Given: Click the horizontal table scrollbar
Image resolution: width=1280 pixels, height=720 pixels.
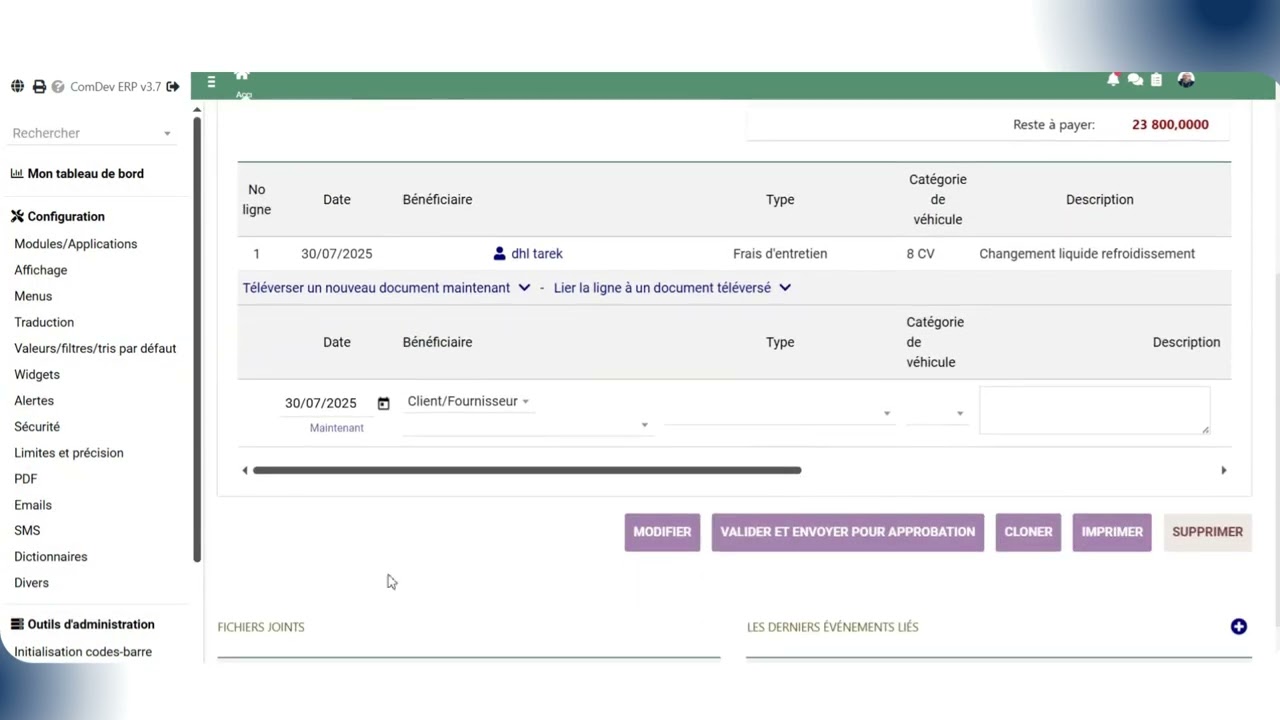Looking at the screenshot, I should (527, 470).
